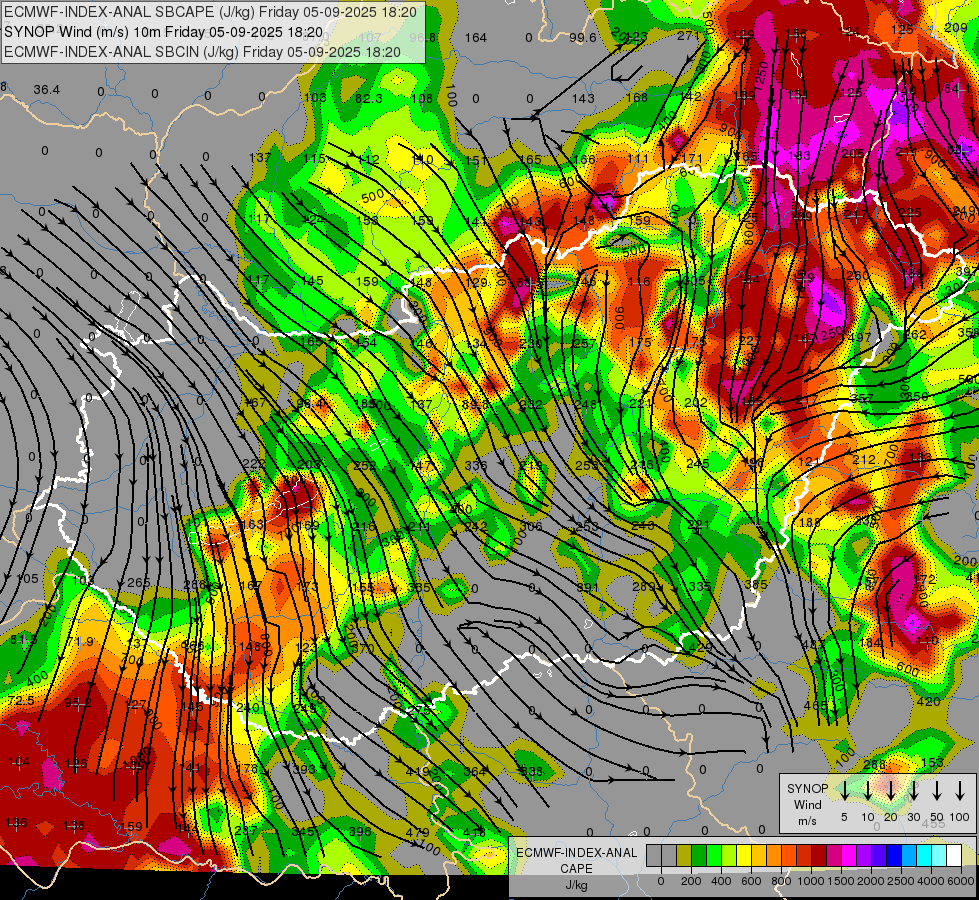Click the 164 value near the top
Screen dimensions: 979x900
476,37
